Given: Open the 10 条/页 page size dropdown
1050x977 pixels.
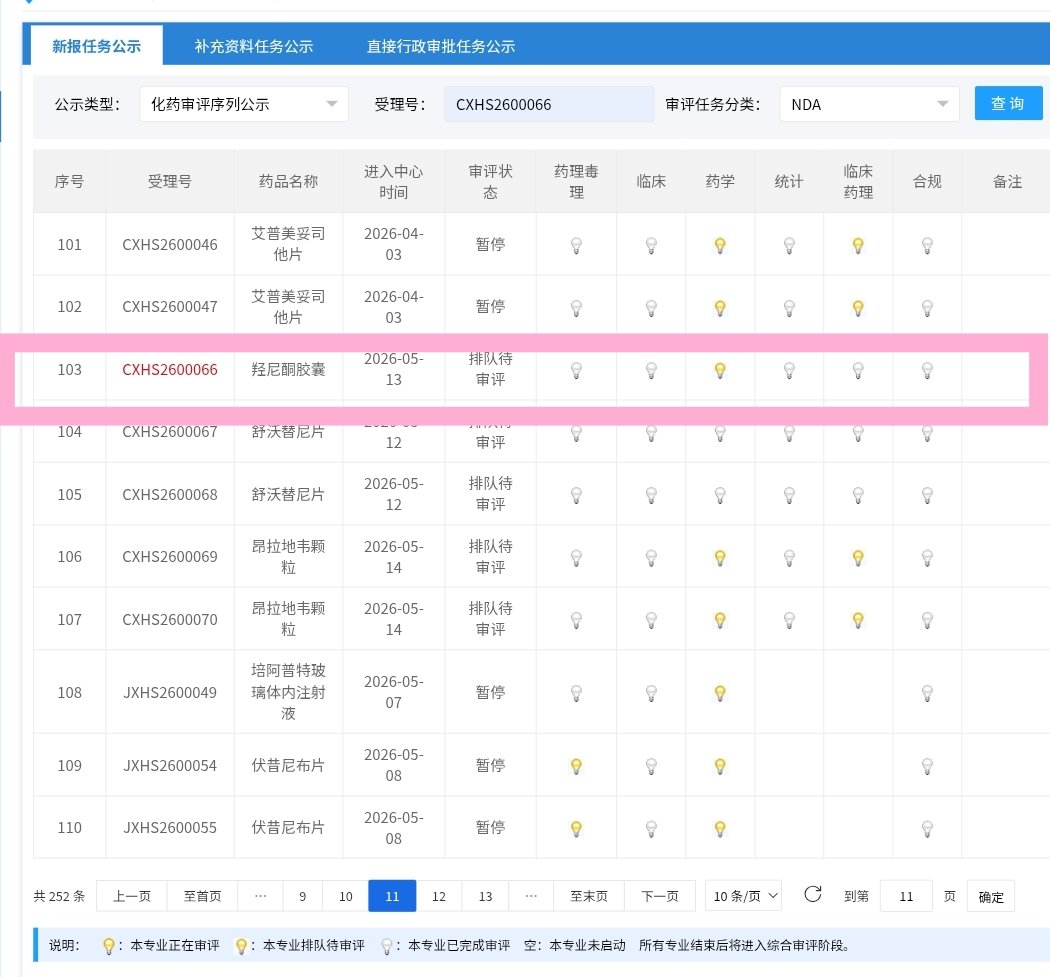Looking at the screenshot, I should click(743, 896).
